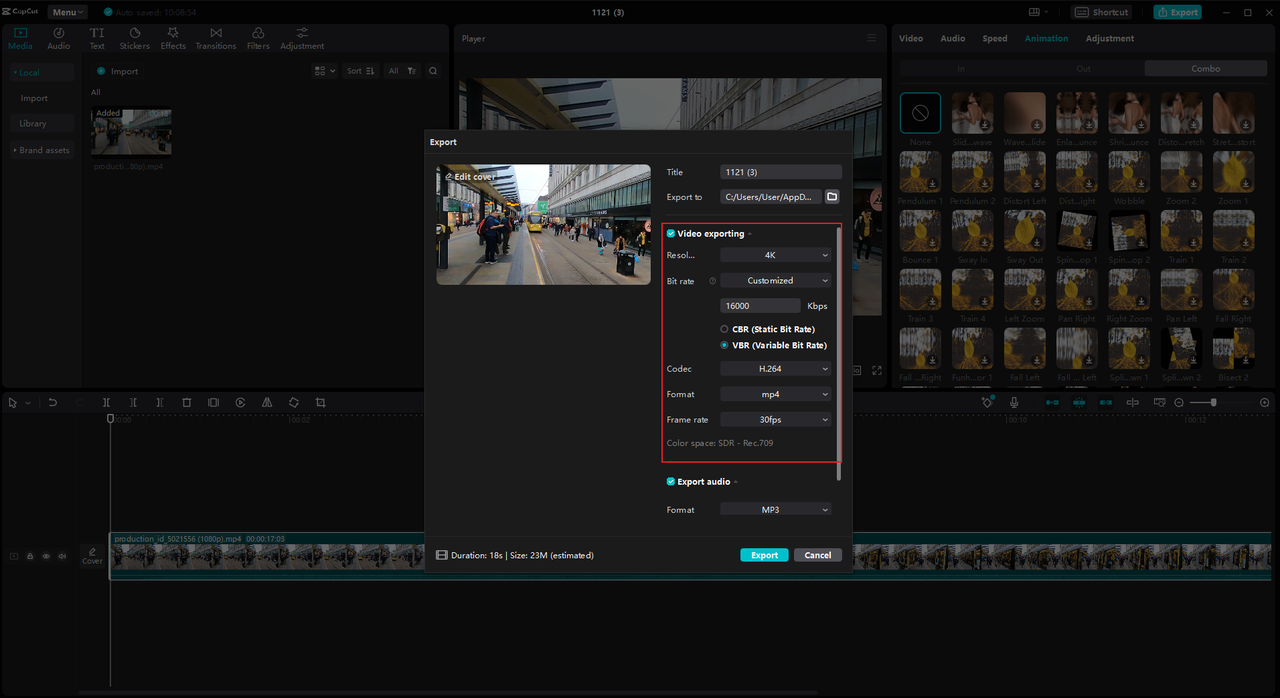Open the Codec dropdown showing H.264

click(x=776, y=369)
